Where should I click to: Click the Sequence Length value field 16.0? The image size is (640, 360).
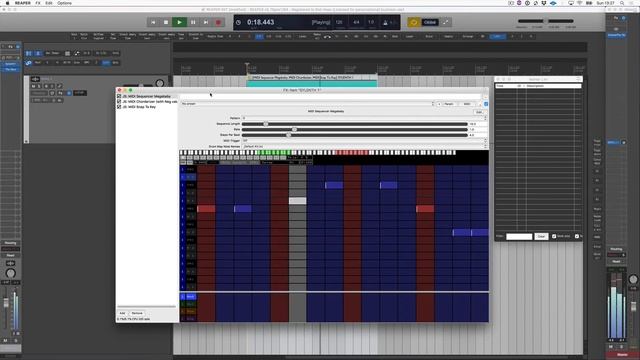478,124
